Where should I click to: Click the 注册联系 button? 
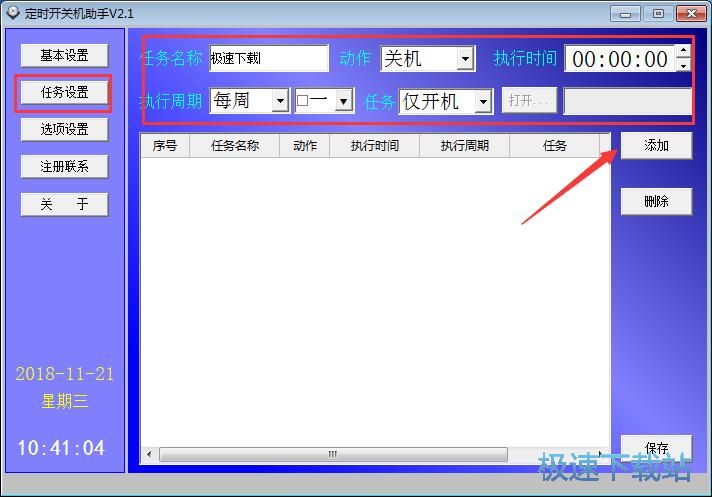pos(64,166)
